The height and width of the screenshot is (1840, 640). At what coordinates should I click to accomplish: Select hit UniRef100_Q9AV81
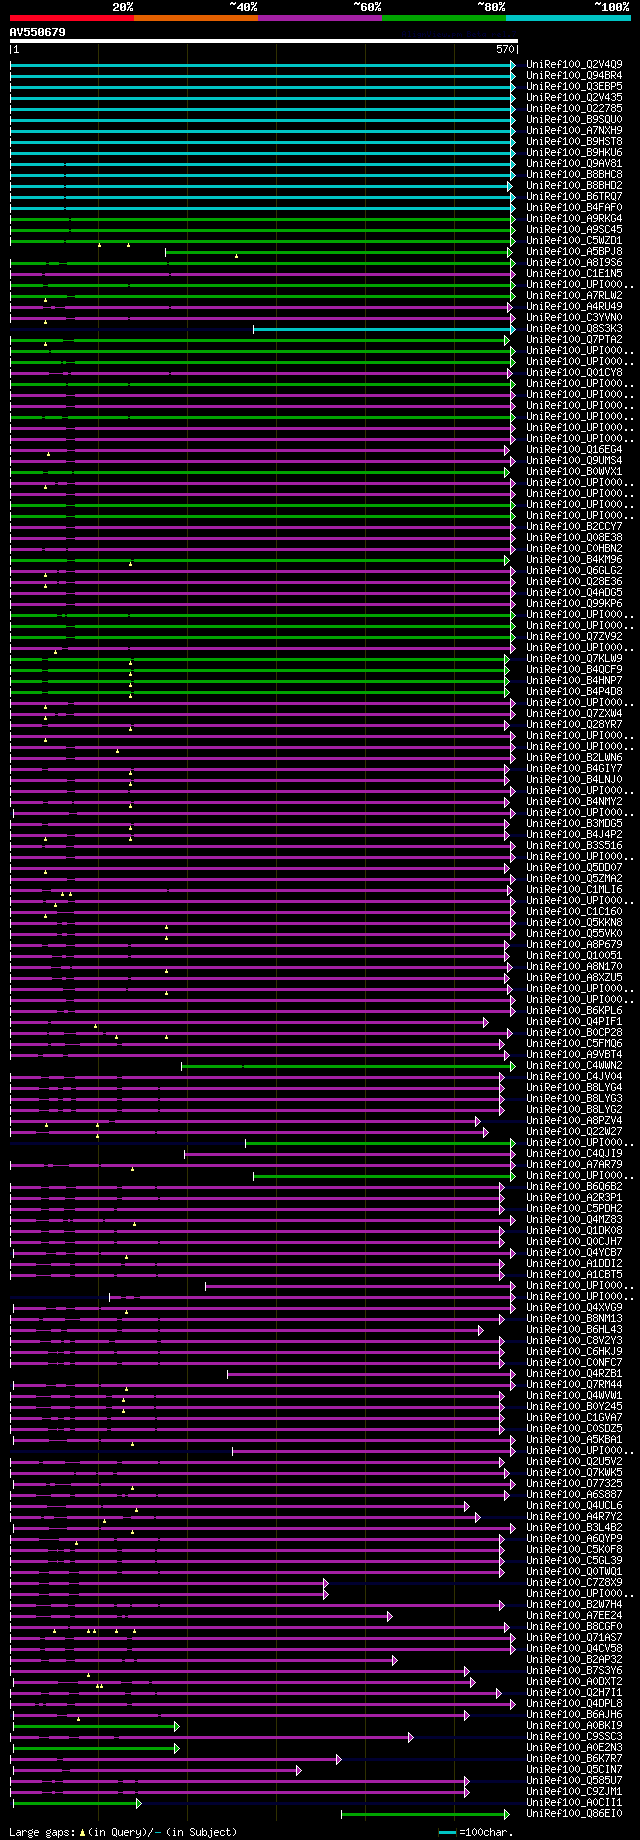point(574,163)
